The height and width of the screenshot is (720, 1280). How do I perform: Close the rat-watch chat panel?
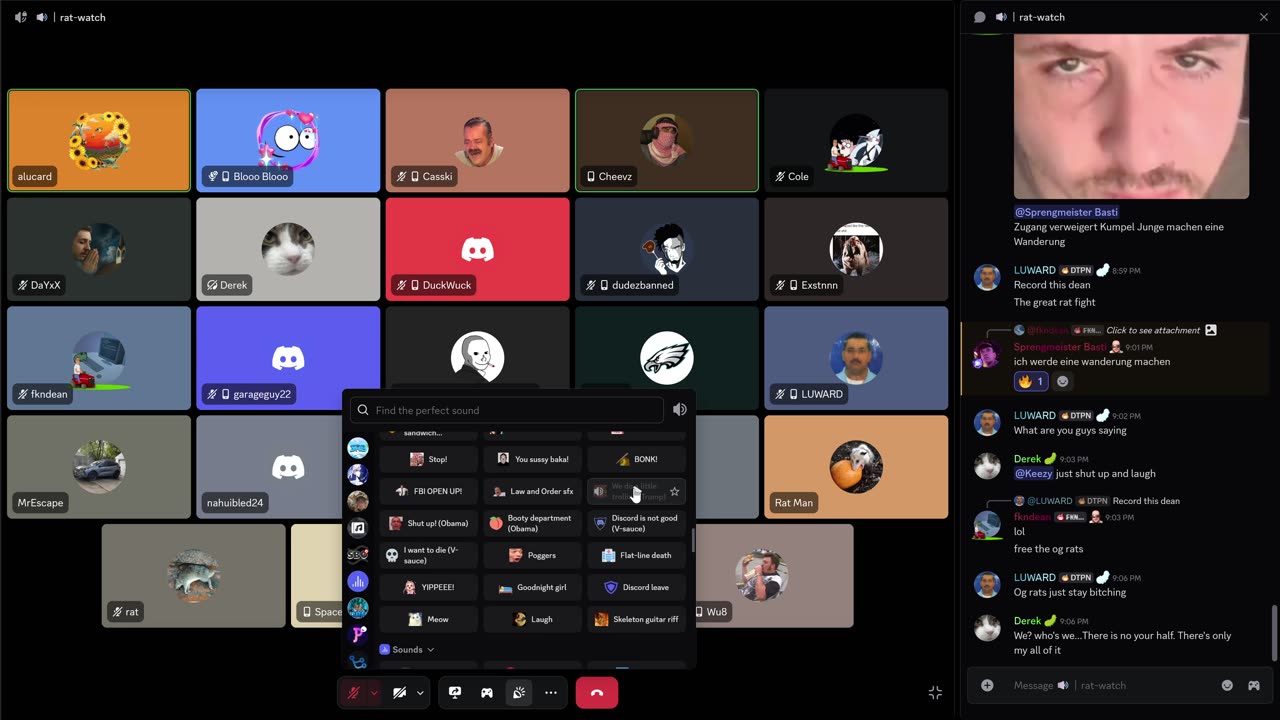pyautogui.click(x=1263, y=17)
